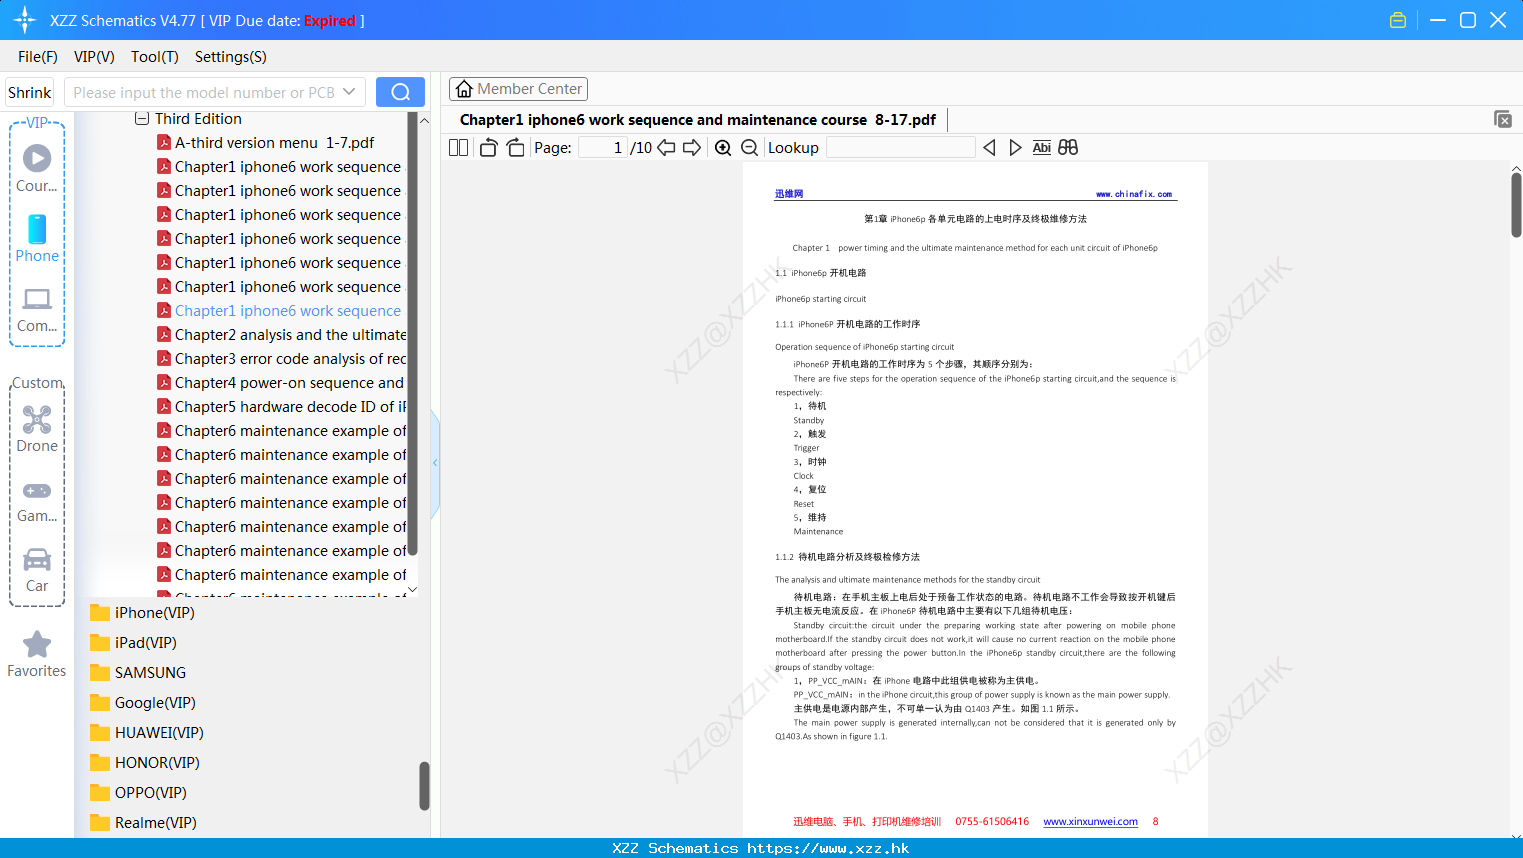Rotate the page counterclockwise

click(x=488, y=148)
